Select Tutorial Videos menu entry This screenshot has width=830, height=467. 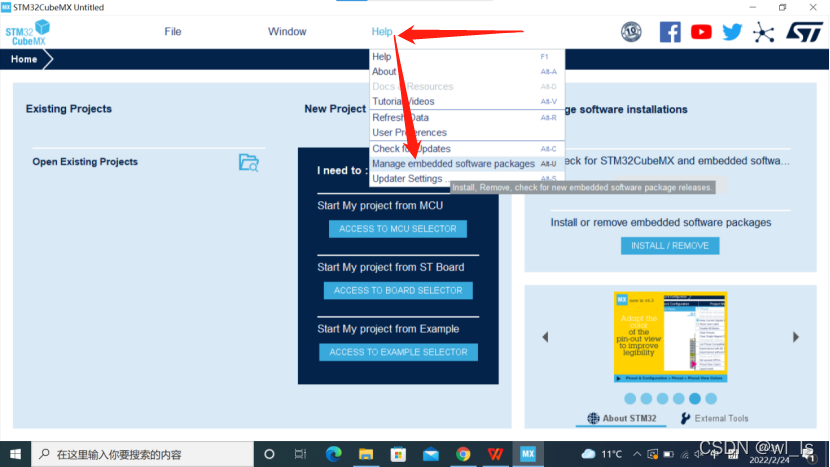467,101
